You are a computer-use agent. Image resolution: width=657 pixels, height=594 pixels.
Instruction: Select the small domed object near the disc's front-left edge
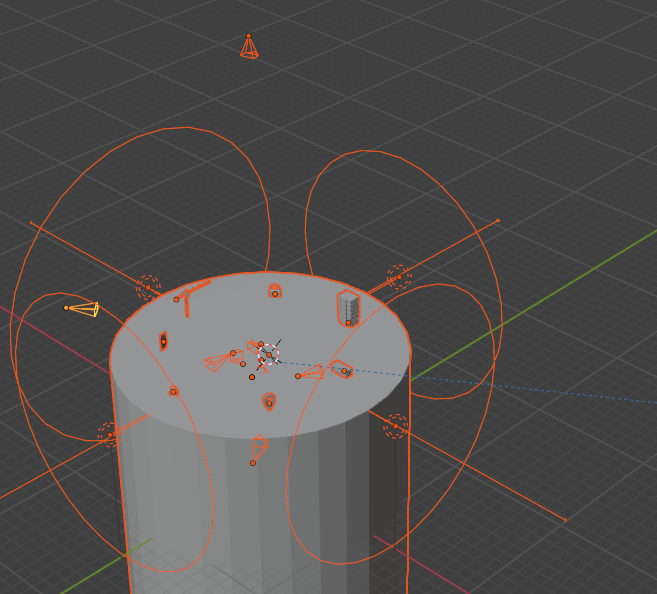pyautogui.click(x=173, y=391)
